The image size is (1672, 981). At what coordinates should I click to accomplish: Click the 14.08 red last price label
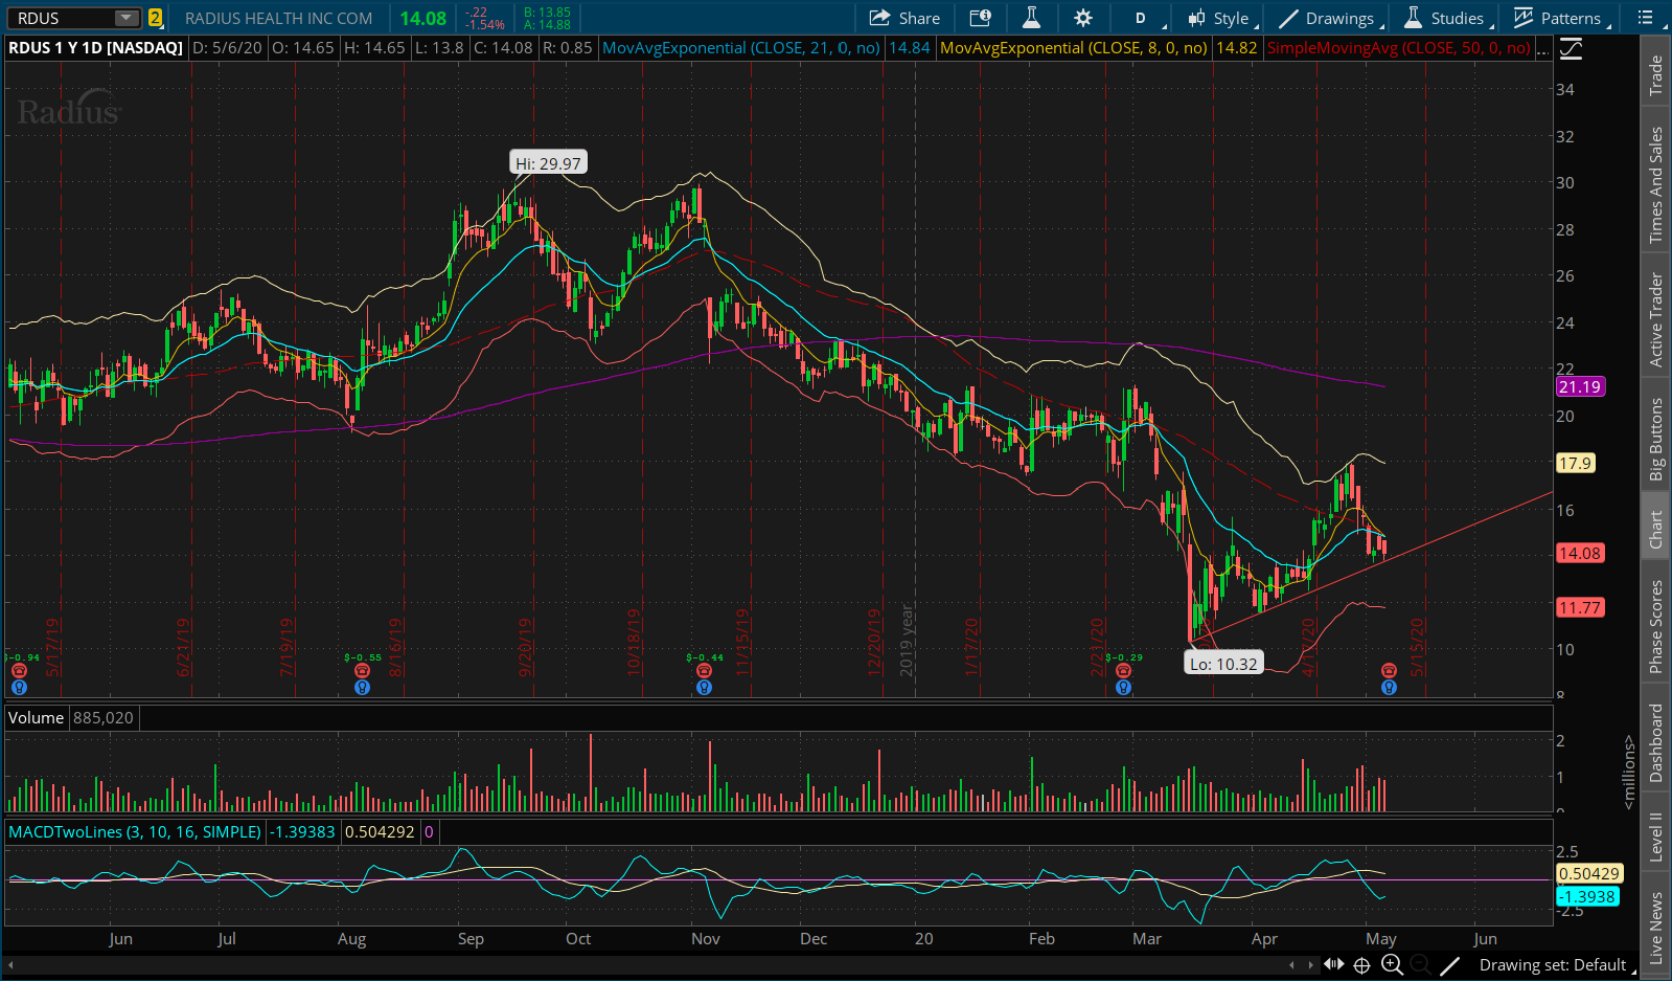click(1580, 553)
